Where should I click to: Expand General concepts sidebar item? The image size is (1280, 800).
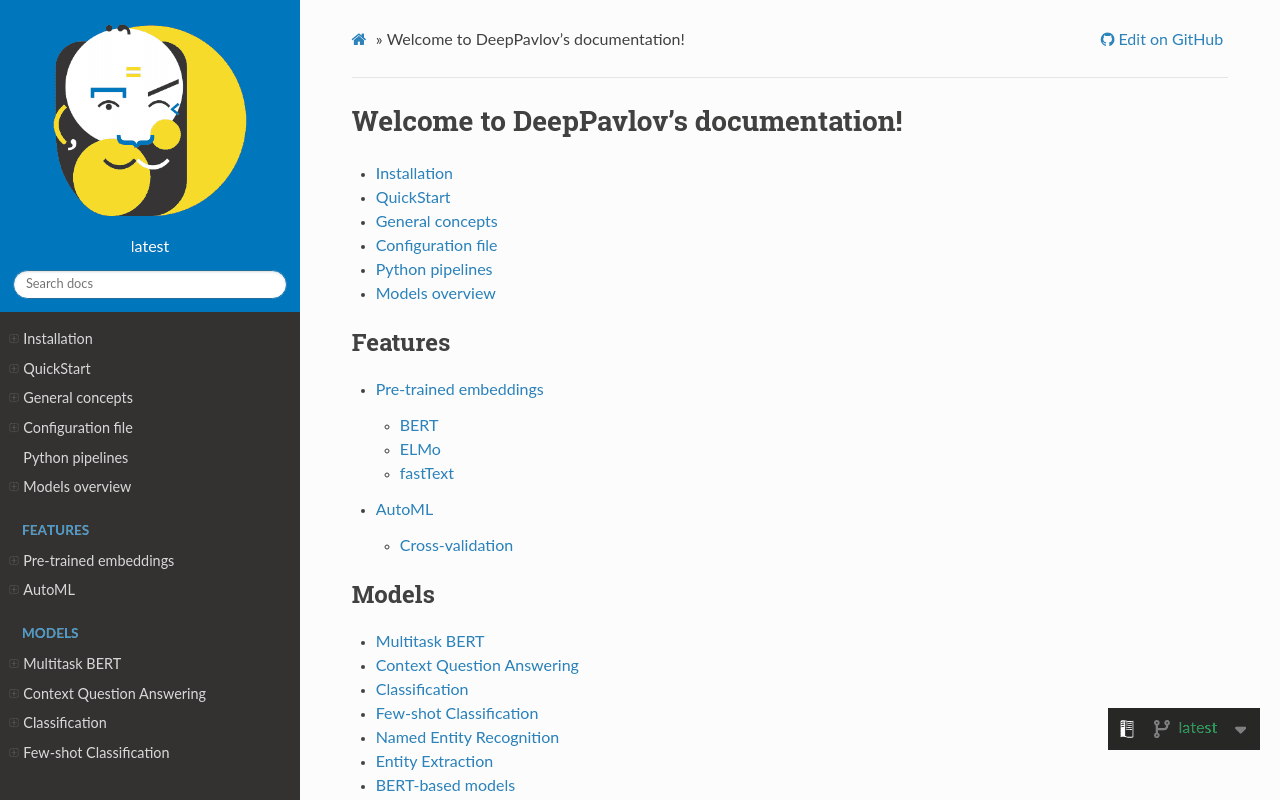coord(14,398)
